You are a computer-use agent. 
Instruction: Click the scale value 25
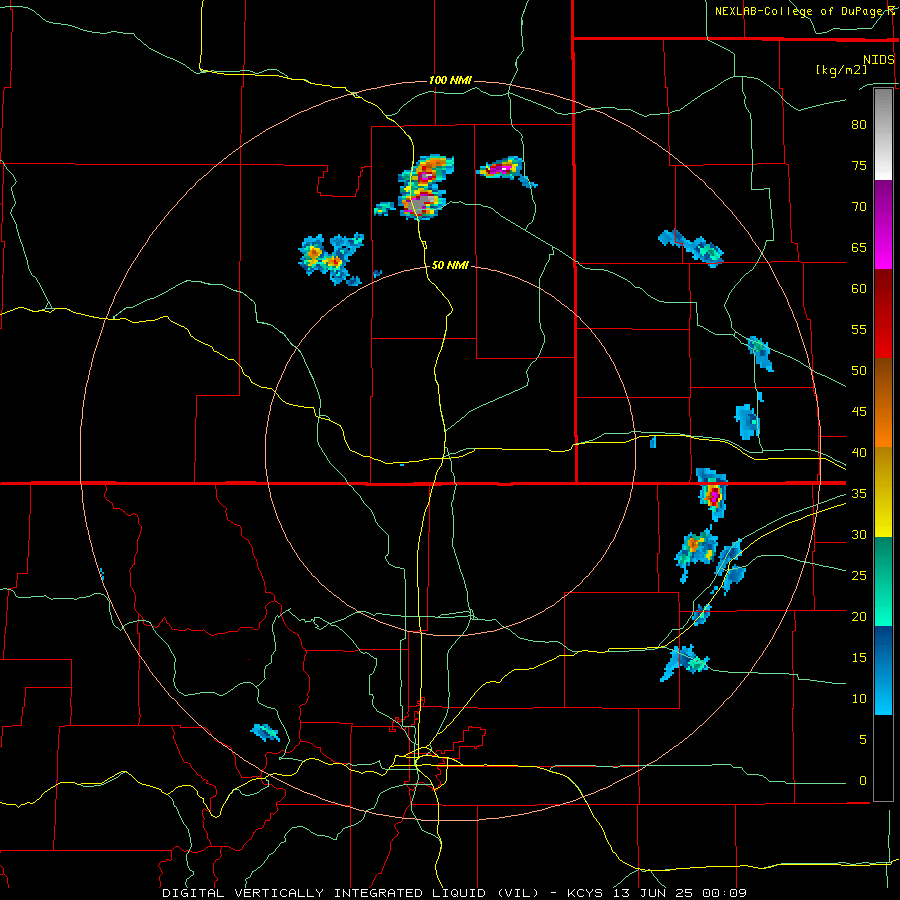[859, 575]
